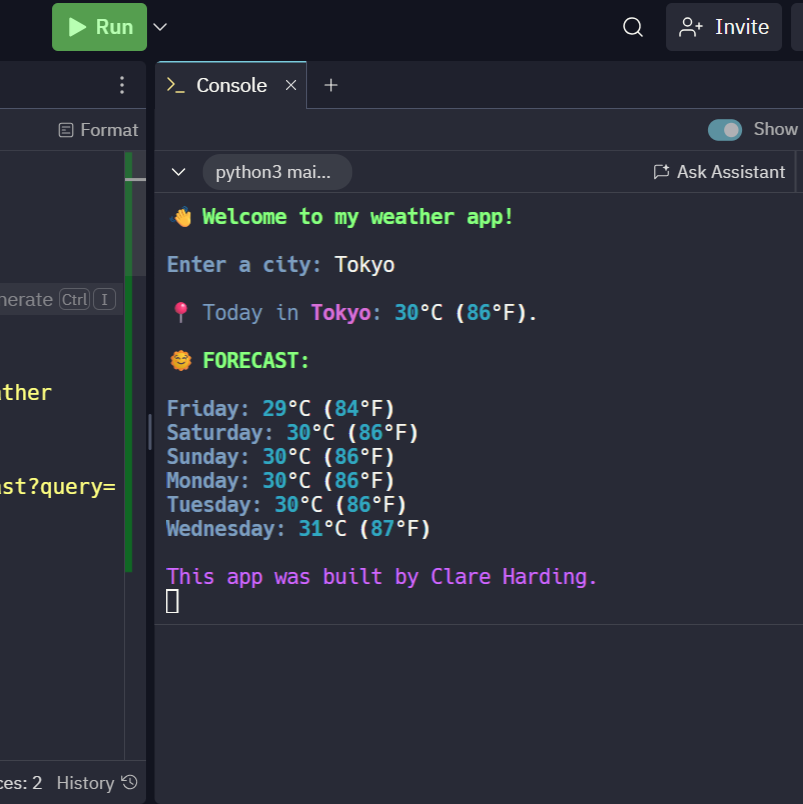Image resolution: width=803 pixels, height=804 pixels.
Task: Click the python3 mai... command pill
Action: (x=277, y=172)
